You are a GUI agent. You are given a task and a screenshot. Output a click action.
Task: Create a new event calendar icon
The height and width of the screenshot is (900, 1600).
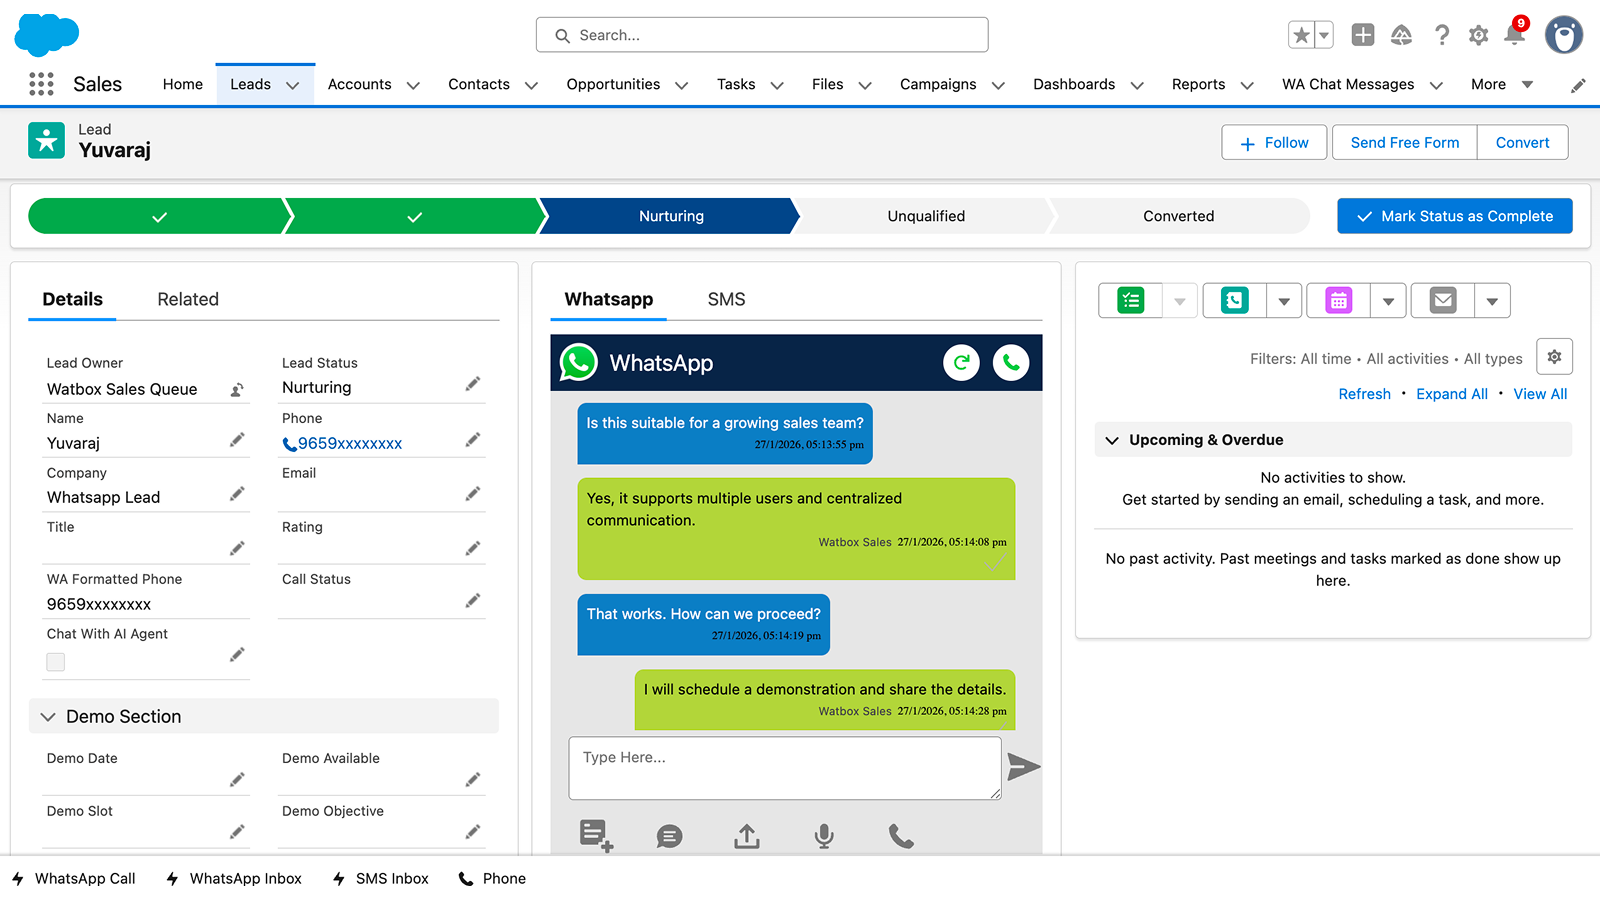click(1339, 300)
